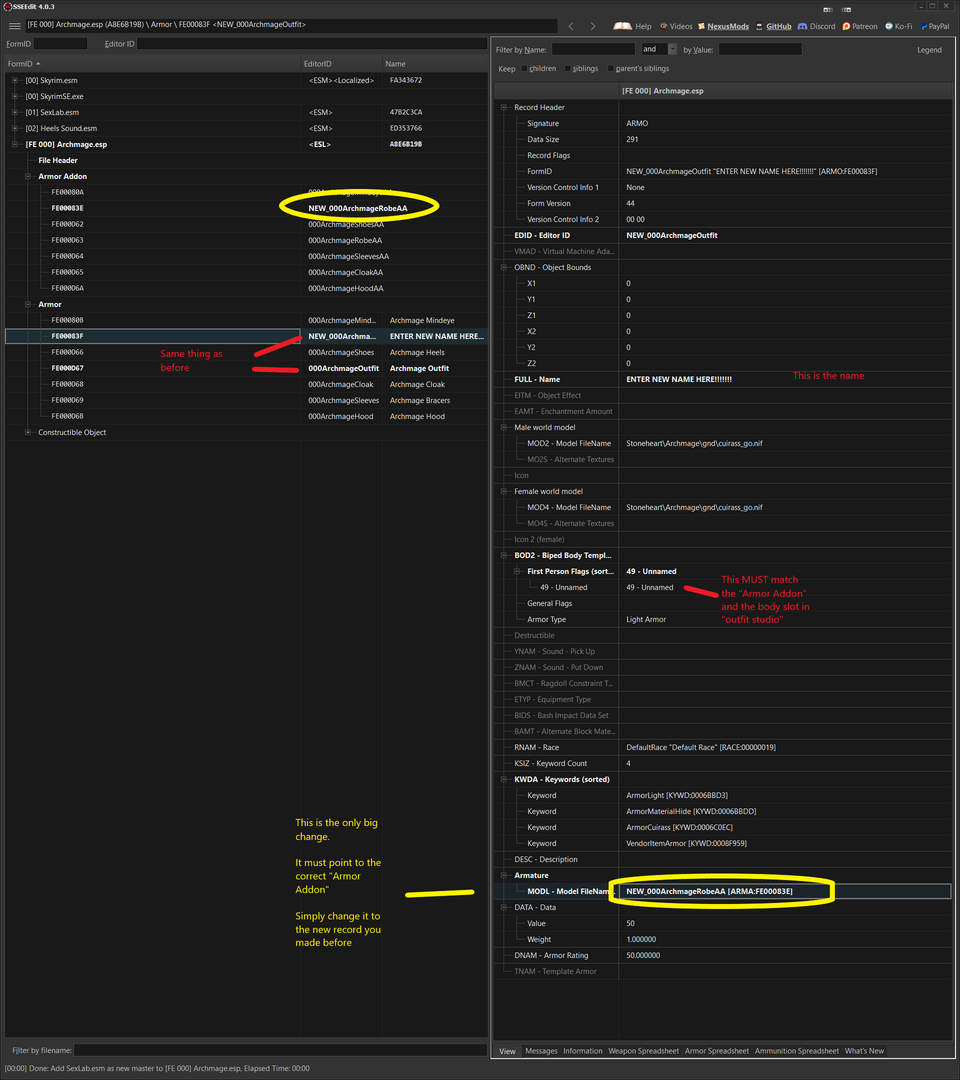
Task: Collapse KWDA - Keywords section
Action: pyautogui.click(x=503, y=779)
